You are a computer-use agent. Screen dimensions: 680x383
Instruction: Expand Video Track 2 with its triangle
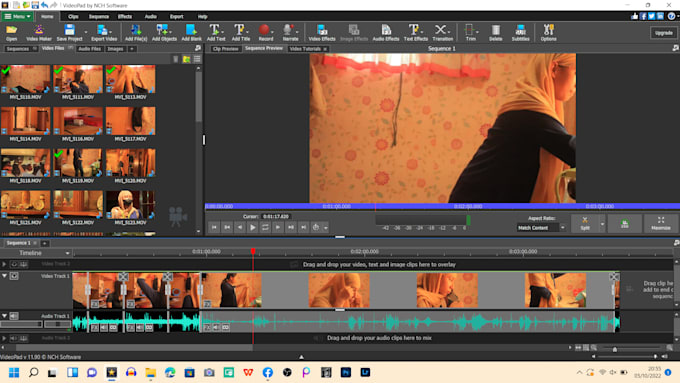pyautogui.click(x=4, y=264)
